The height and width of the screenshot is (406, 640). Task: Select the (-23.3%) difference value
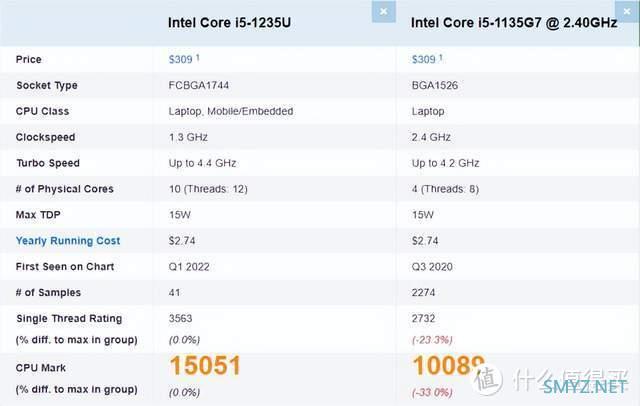[x=432, y=339]
